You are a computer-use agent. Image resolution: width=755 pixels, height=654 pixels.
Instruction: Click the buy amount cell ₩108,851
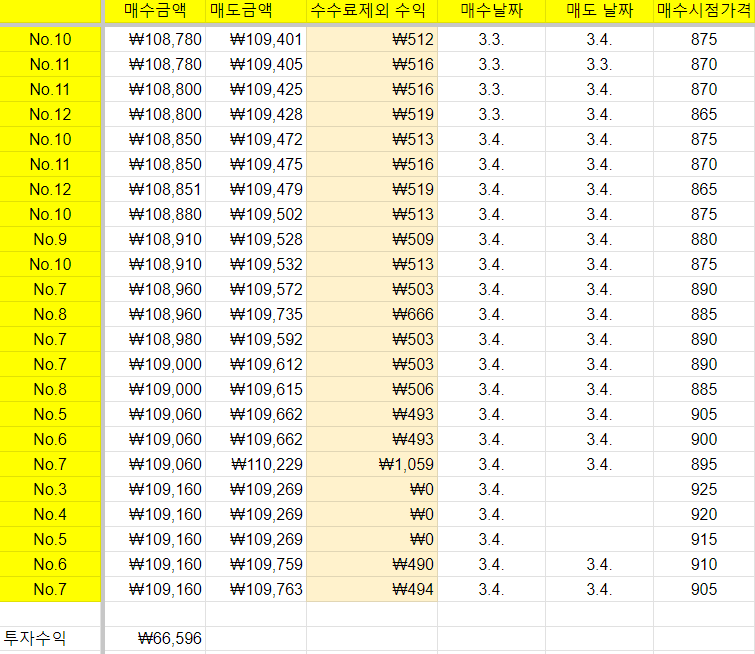pos(155,190)
